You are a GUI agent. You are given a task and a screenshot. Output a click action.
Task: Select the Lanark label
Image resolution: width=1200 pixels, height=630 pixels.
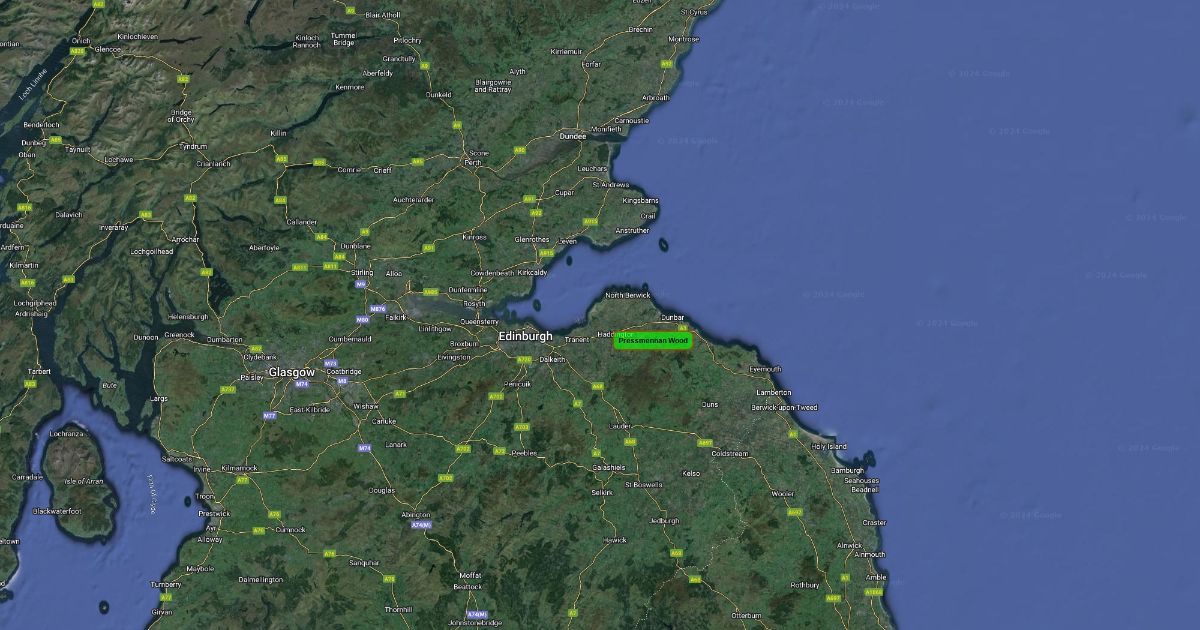click(x=396, y=444)
